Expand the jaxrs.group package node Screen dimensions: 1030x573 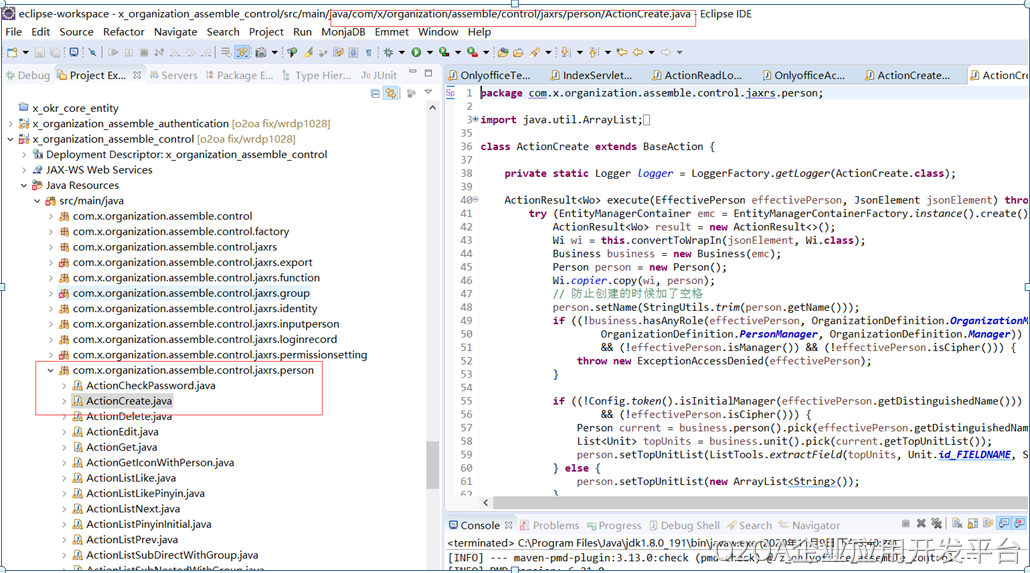coord(51,293)
